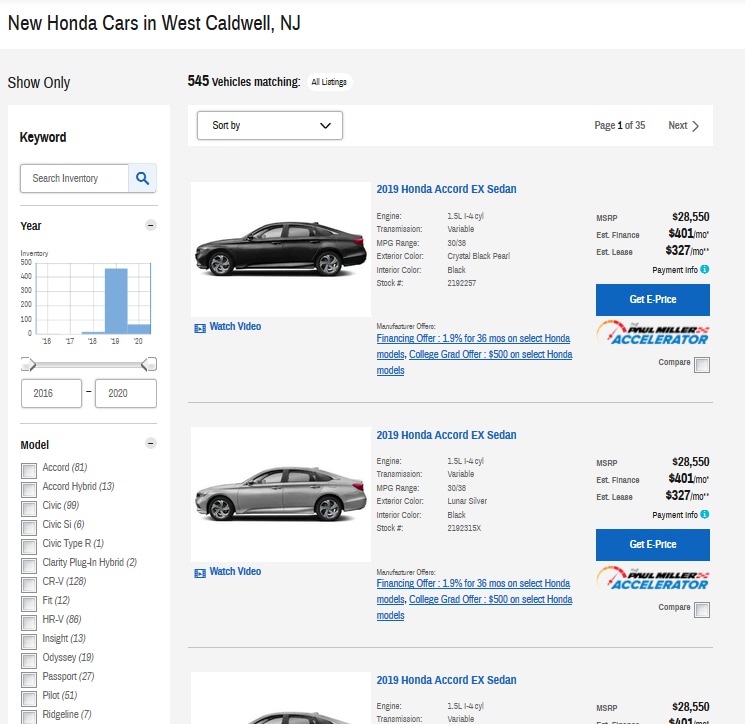Collapse the Model filter section

pyautogui.click(x=151, y=443)
